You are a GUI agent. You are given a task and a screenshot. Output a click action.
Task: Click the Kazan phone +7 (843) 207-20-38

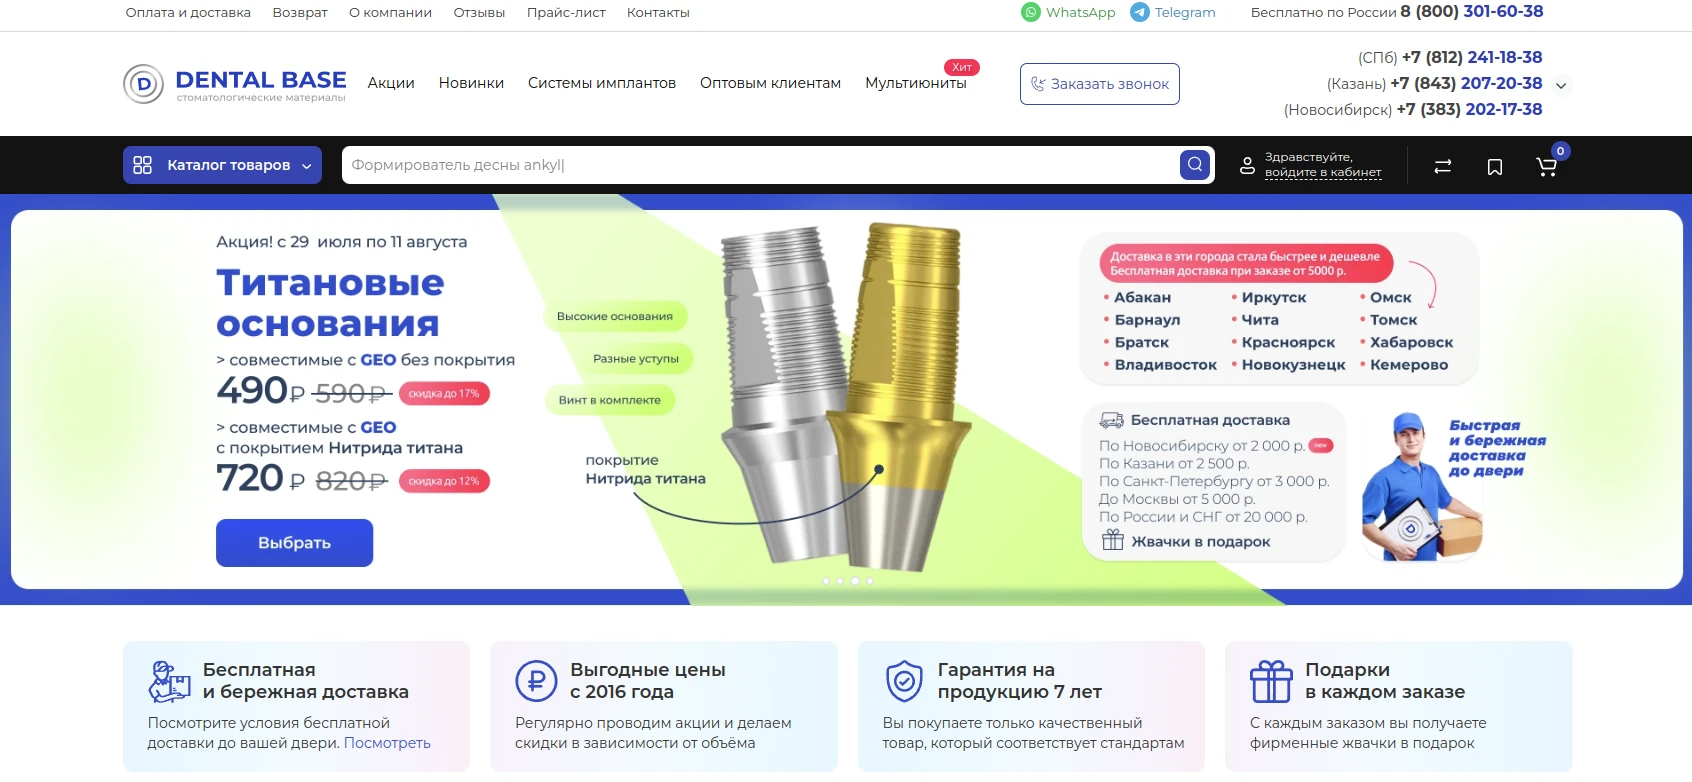coord(1466,83)
